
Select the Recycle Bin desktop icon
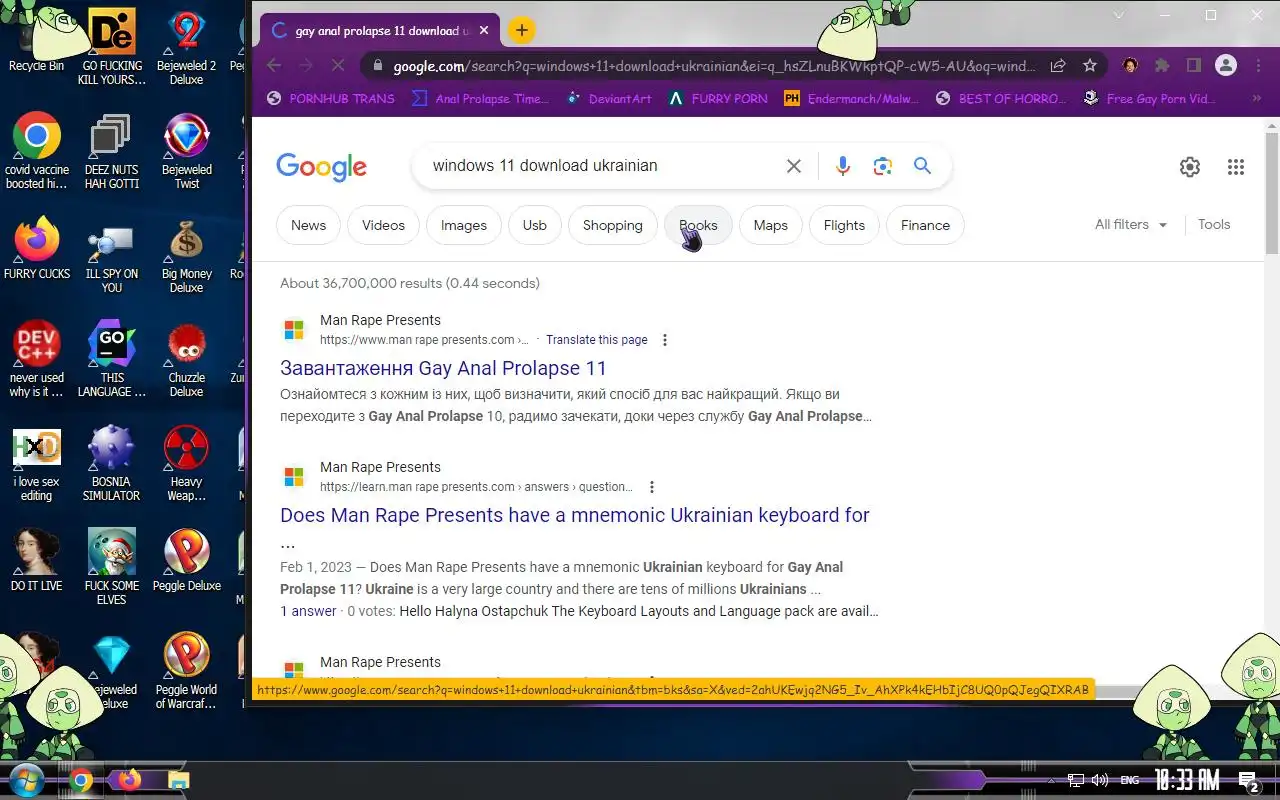click(x=36, y=42)
